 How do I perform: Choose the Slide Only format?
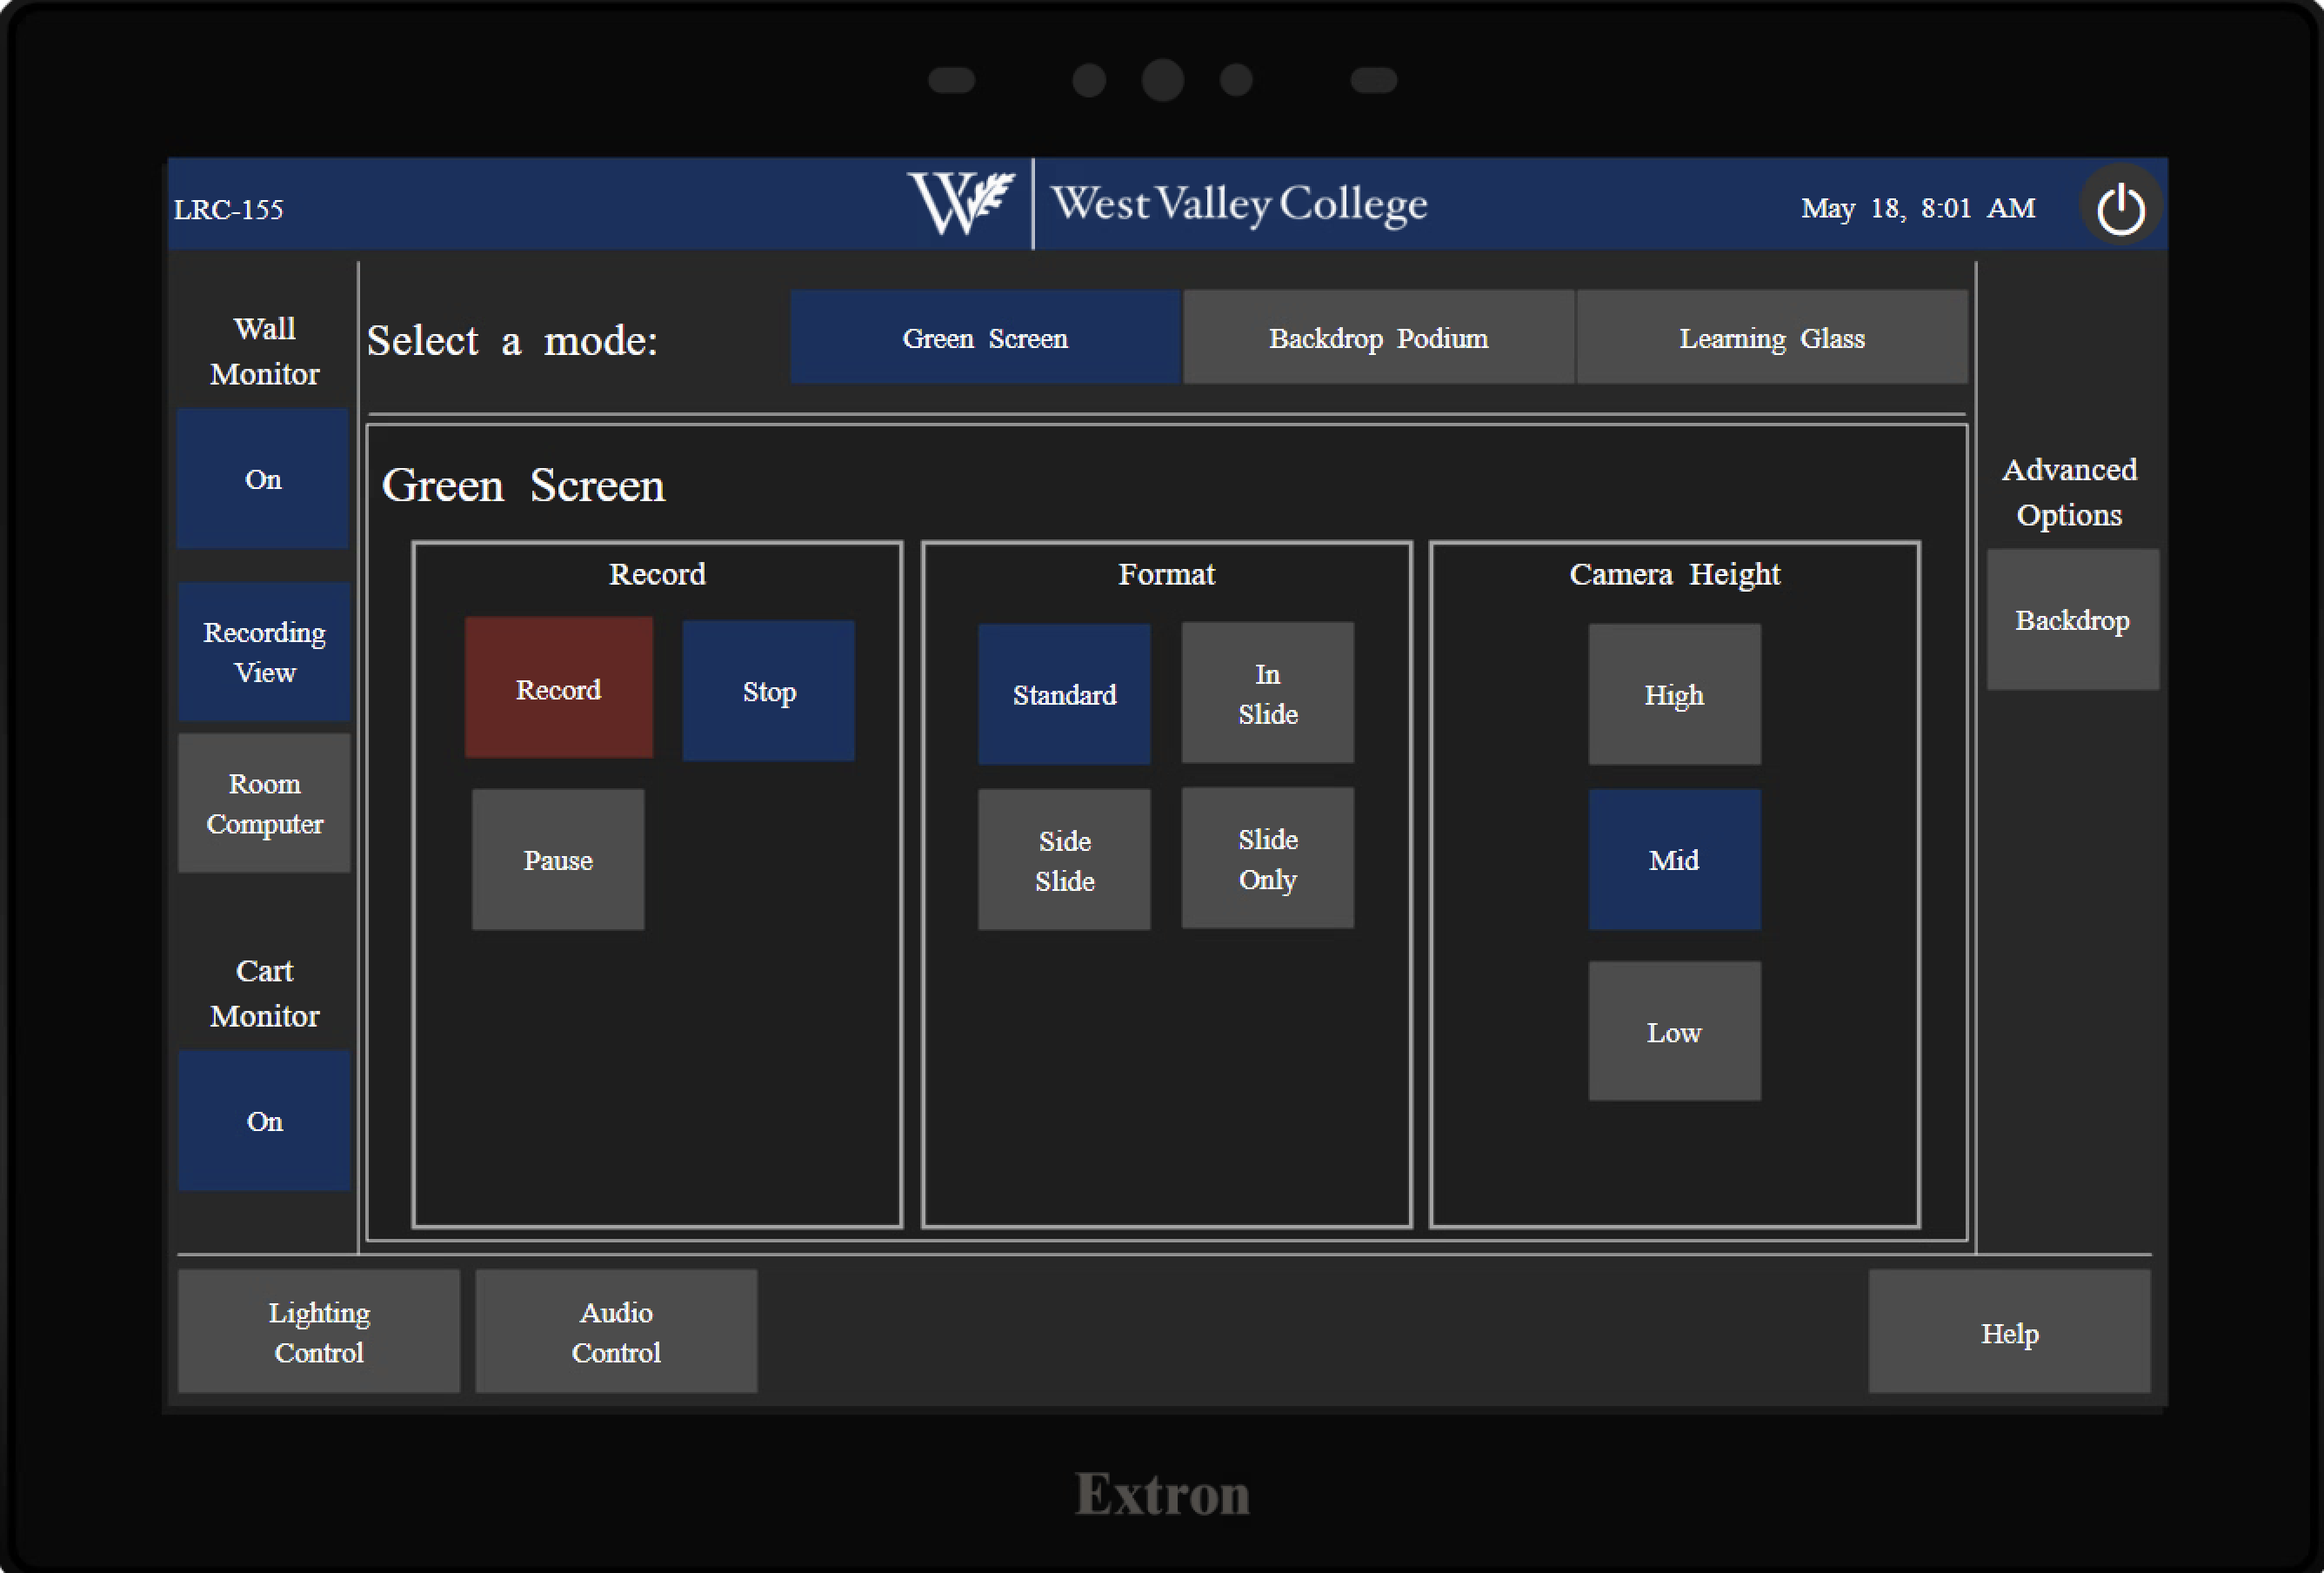[1268, 859]
